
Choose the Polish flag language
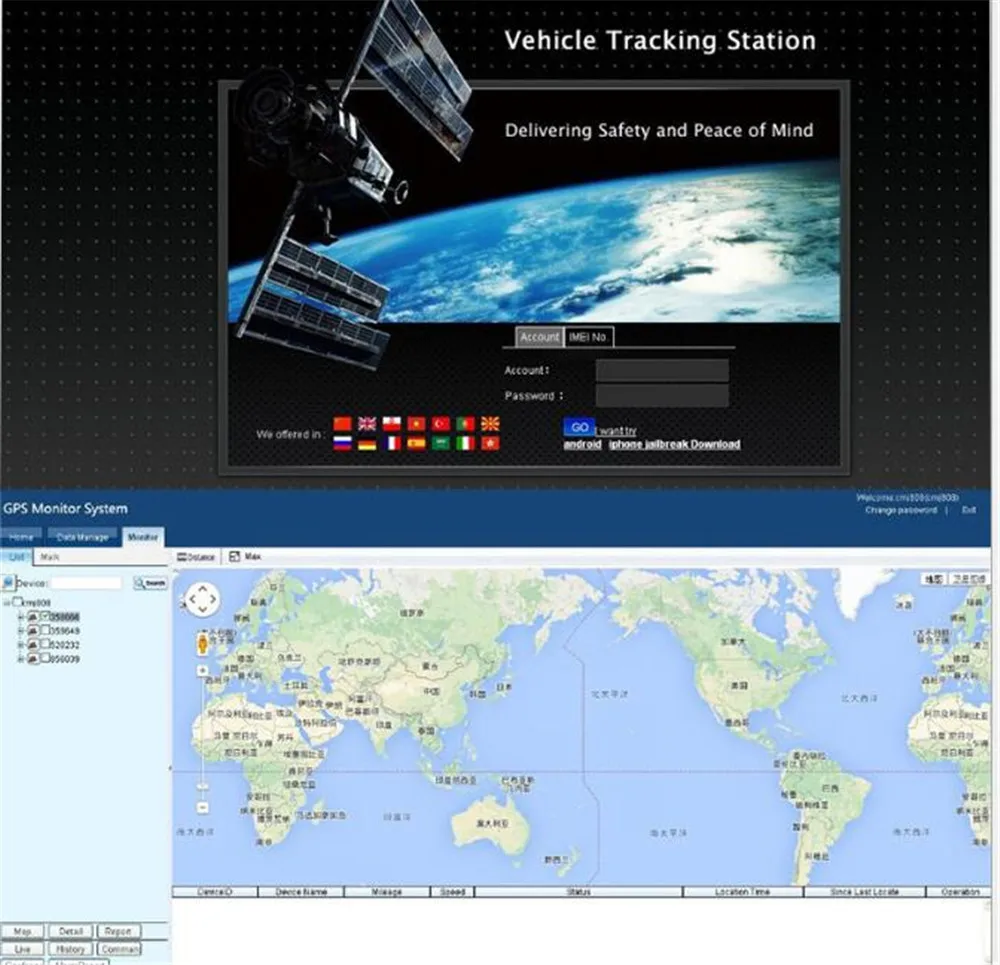[392, 424]
